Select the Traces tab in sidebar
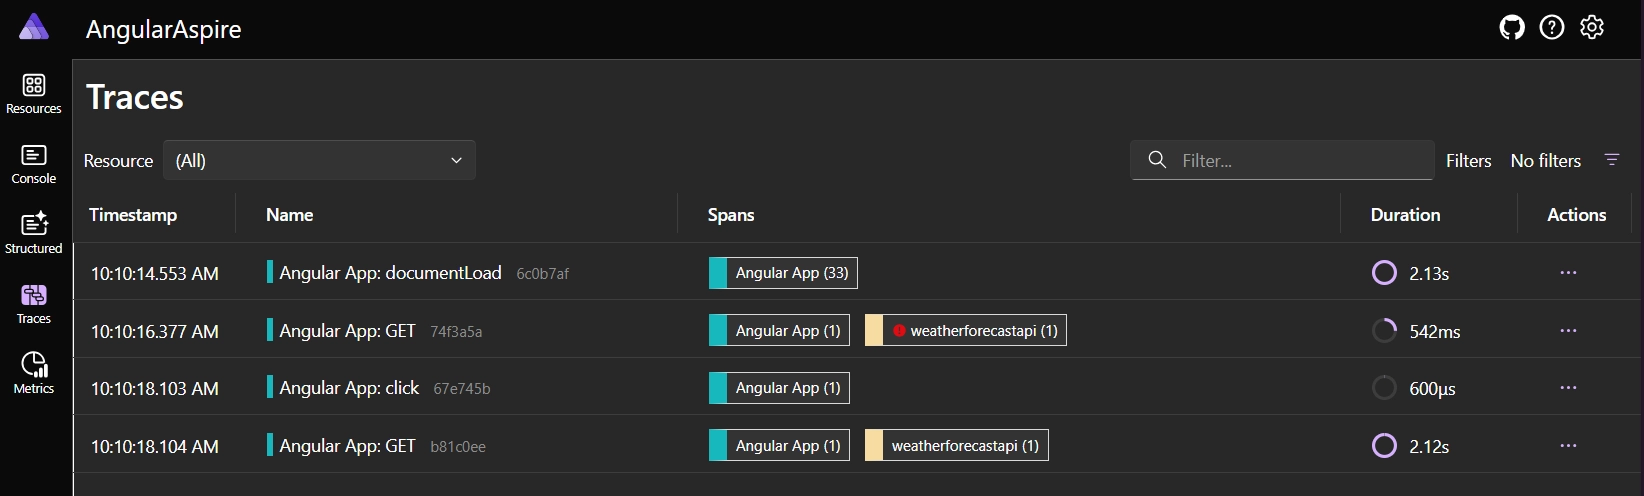1644x496 pixels. [34, 304]
